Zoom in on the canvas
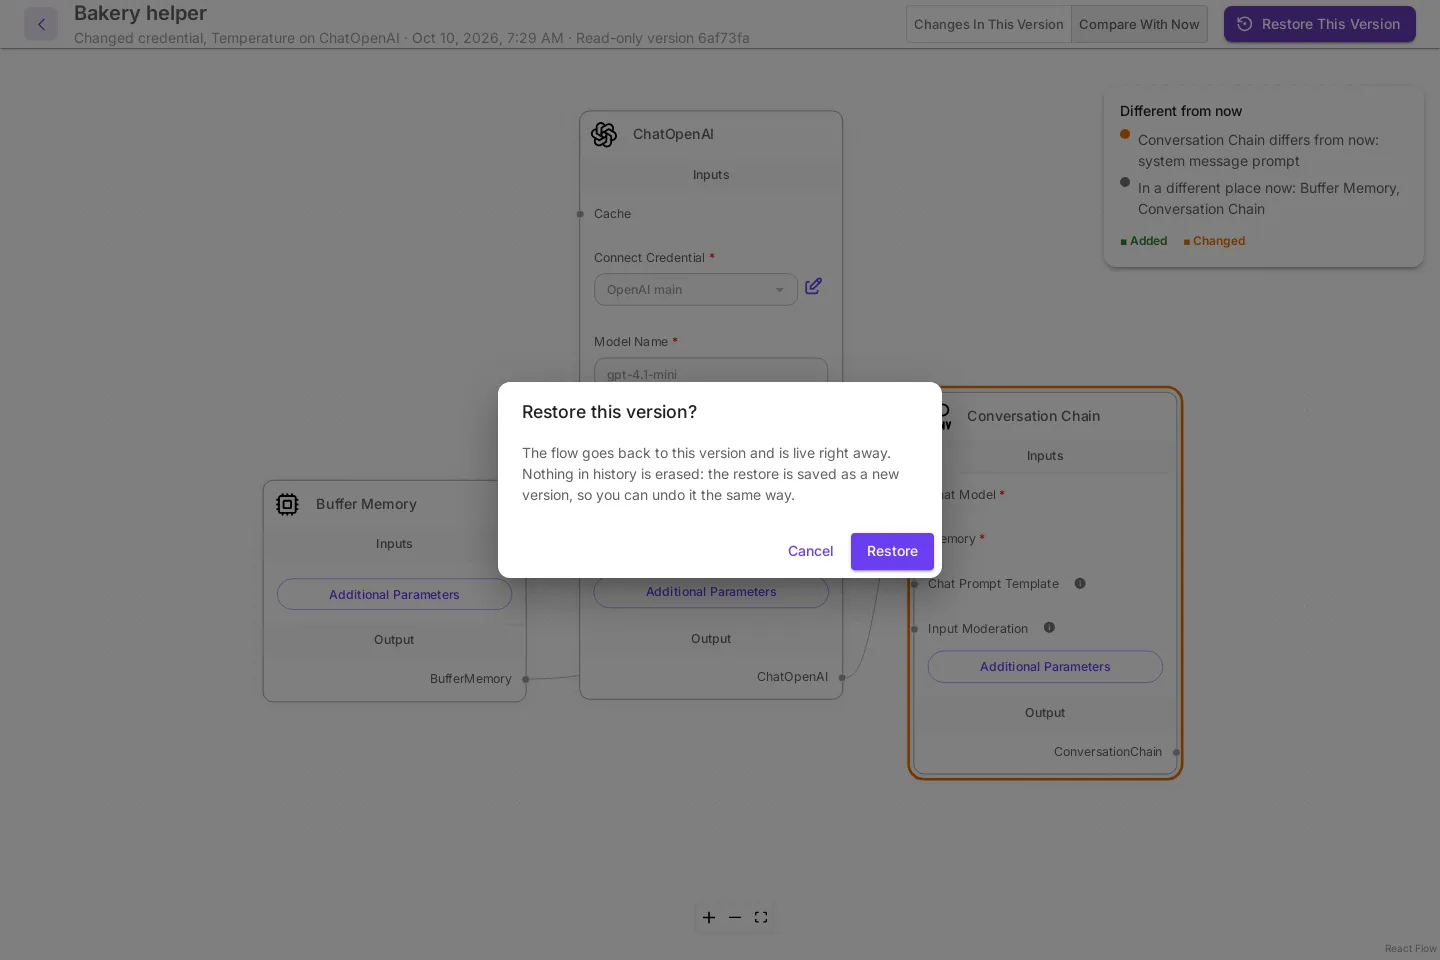Screen dimensions: 1440x960 tap(709, 917)
